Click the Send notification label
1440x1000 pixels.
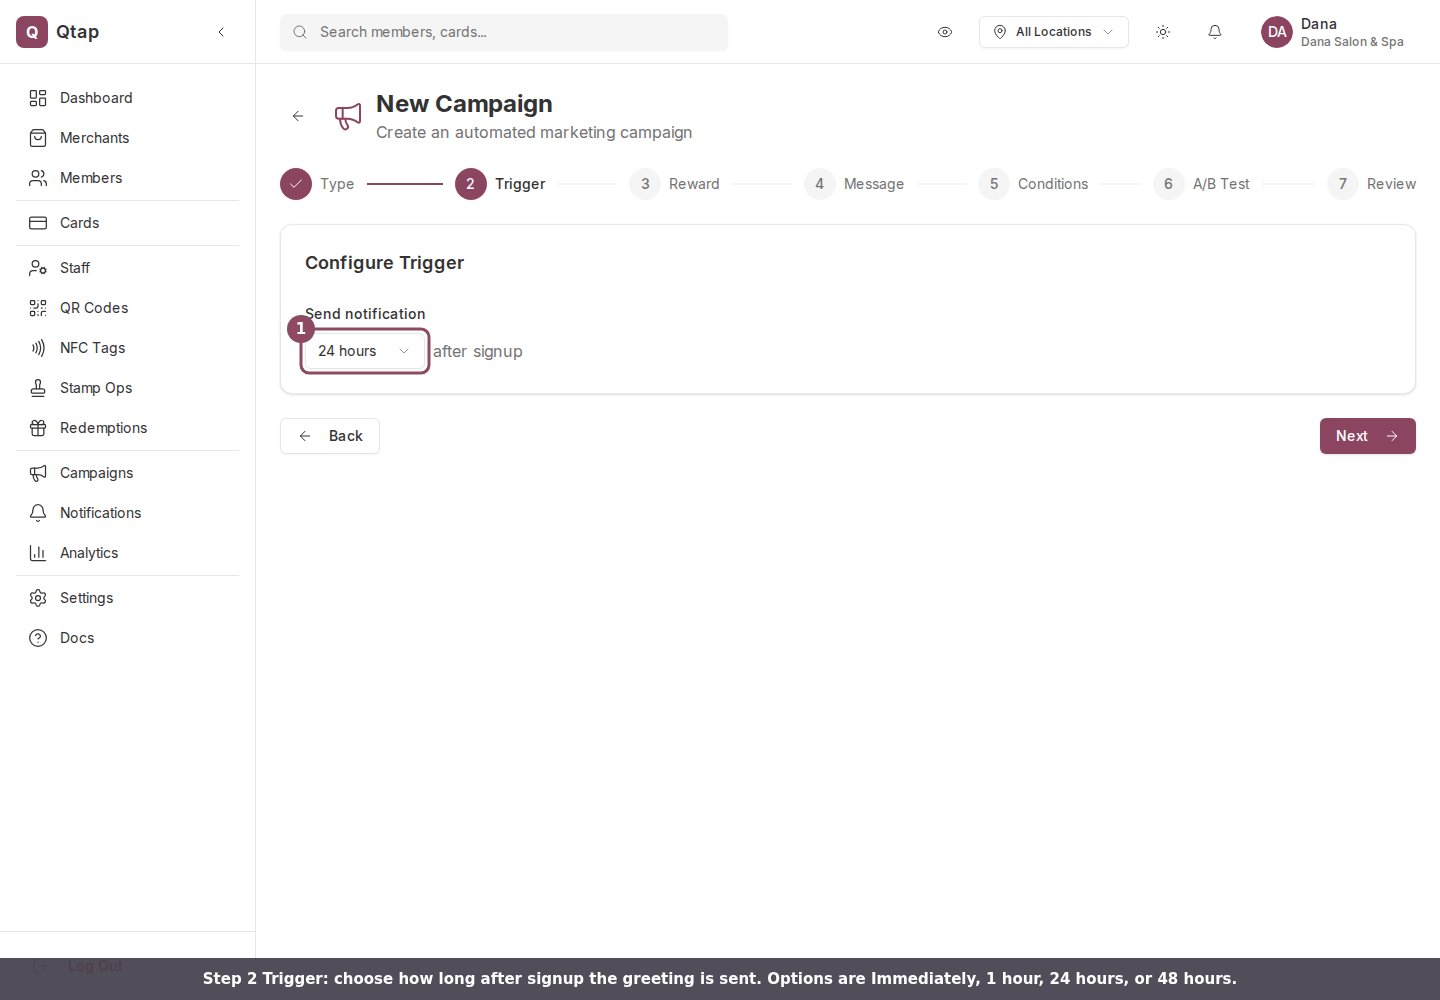[x=365, y=314]
